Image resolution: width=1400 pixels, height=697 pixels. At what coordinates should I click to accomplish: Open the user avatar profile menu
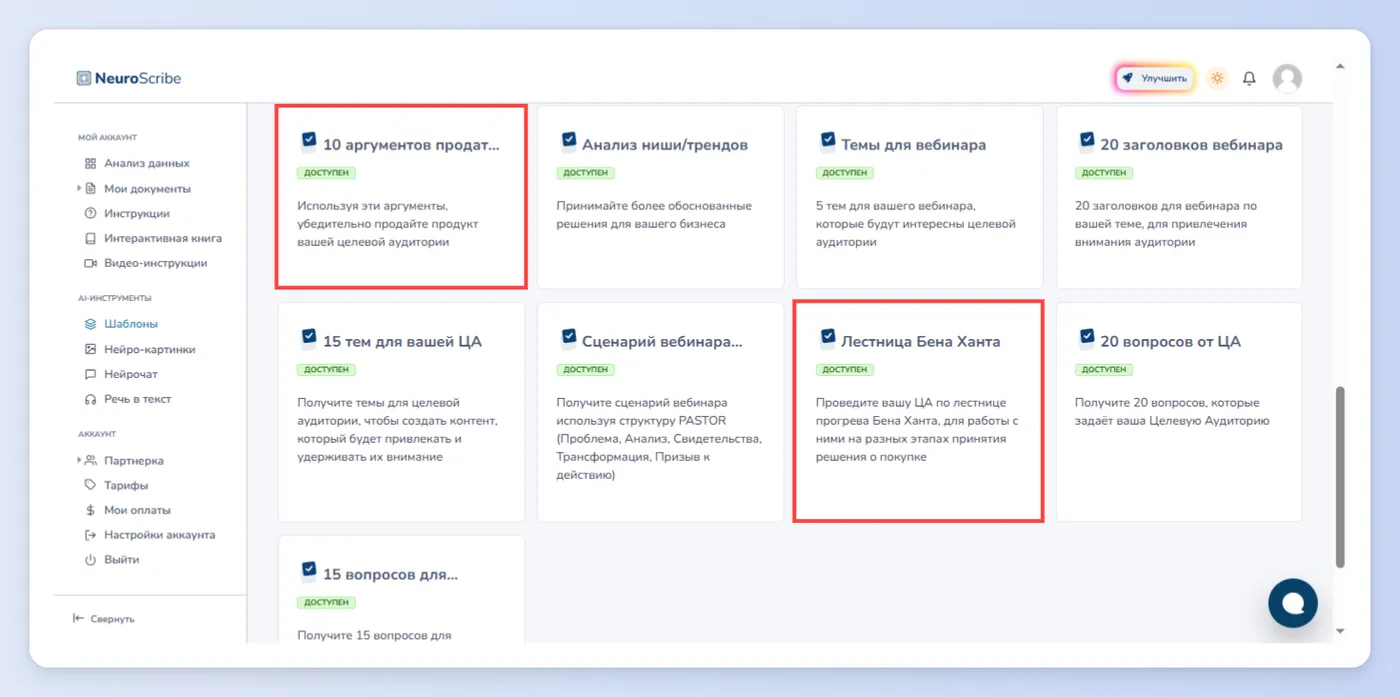[x=1287, y=78]
